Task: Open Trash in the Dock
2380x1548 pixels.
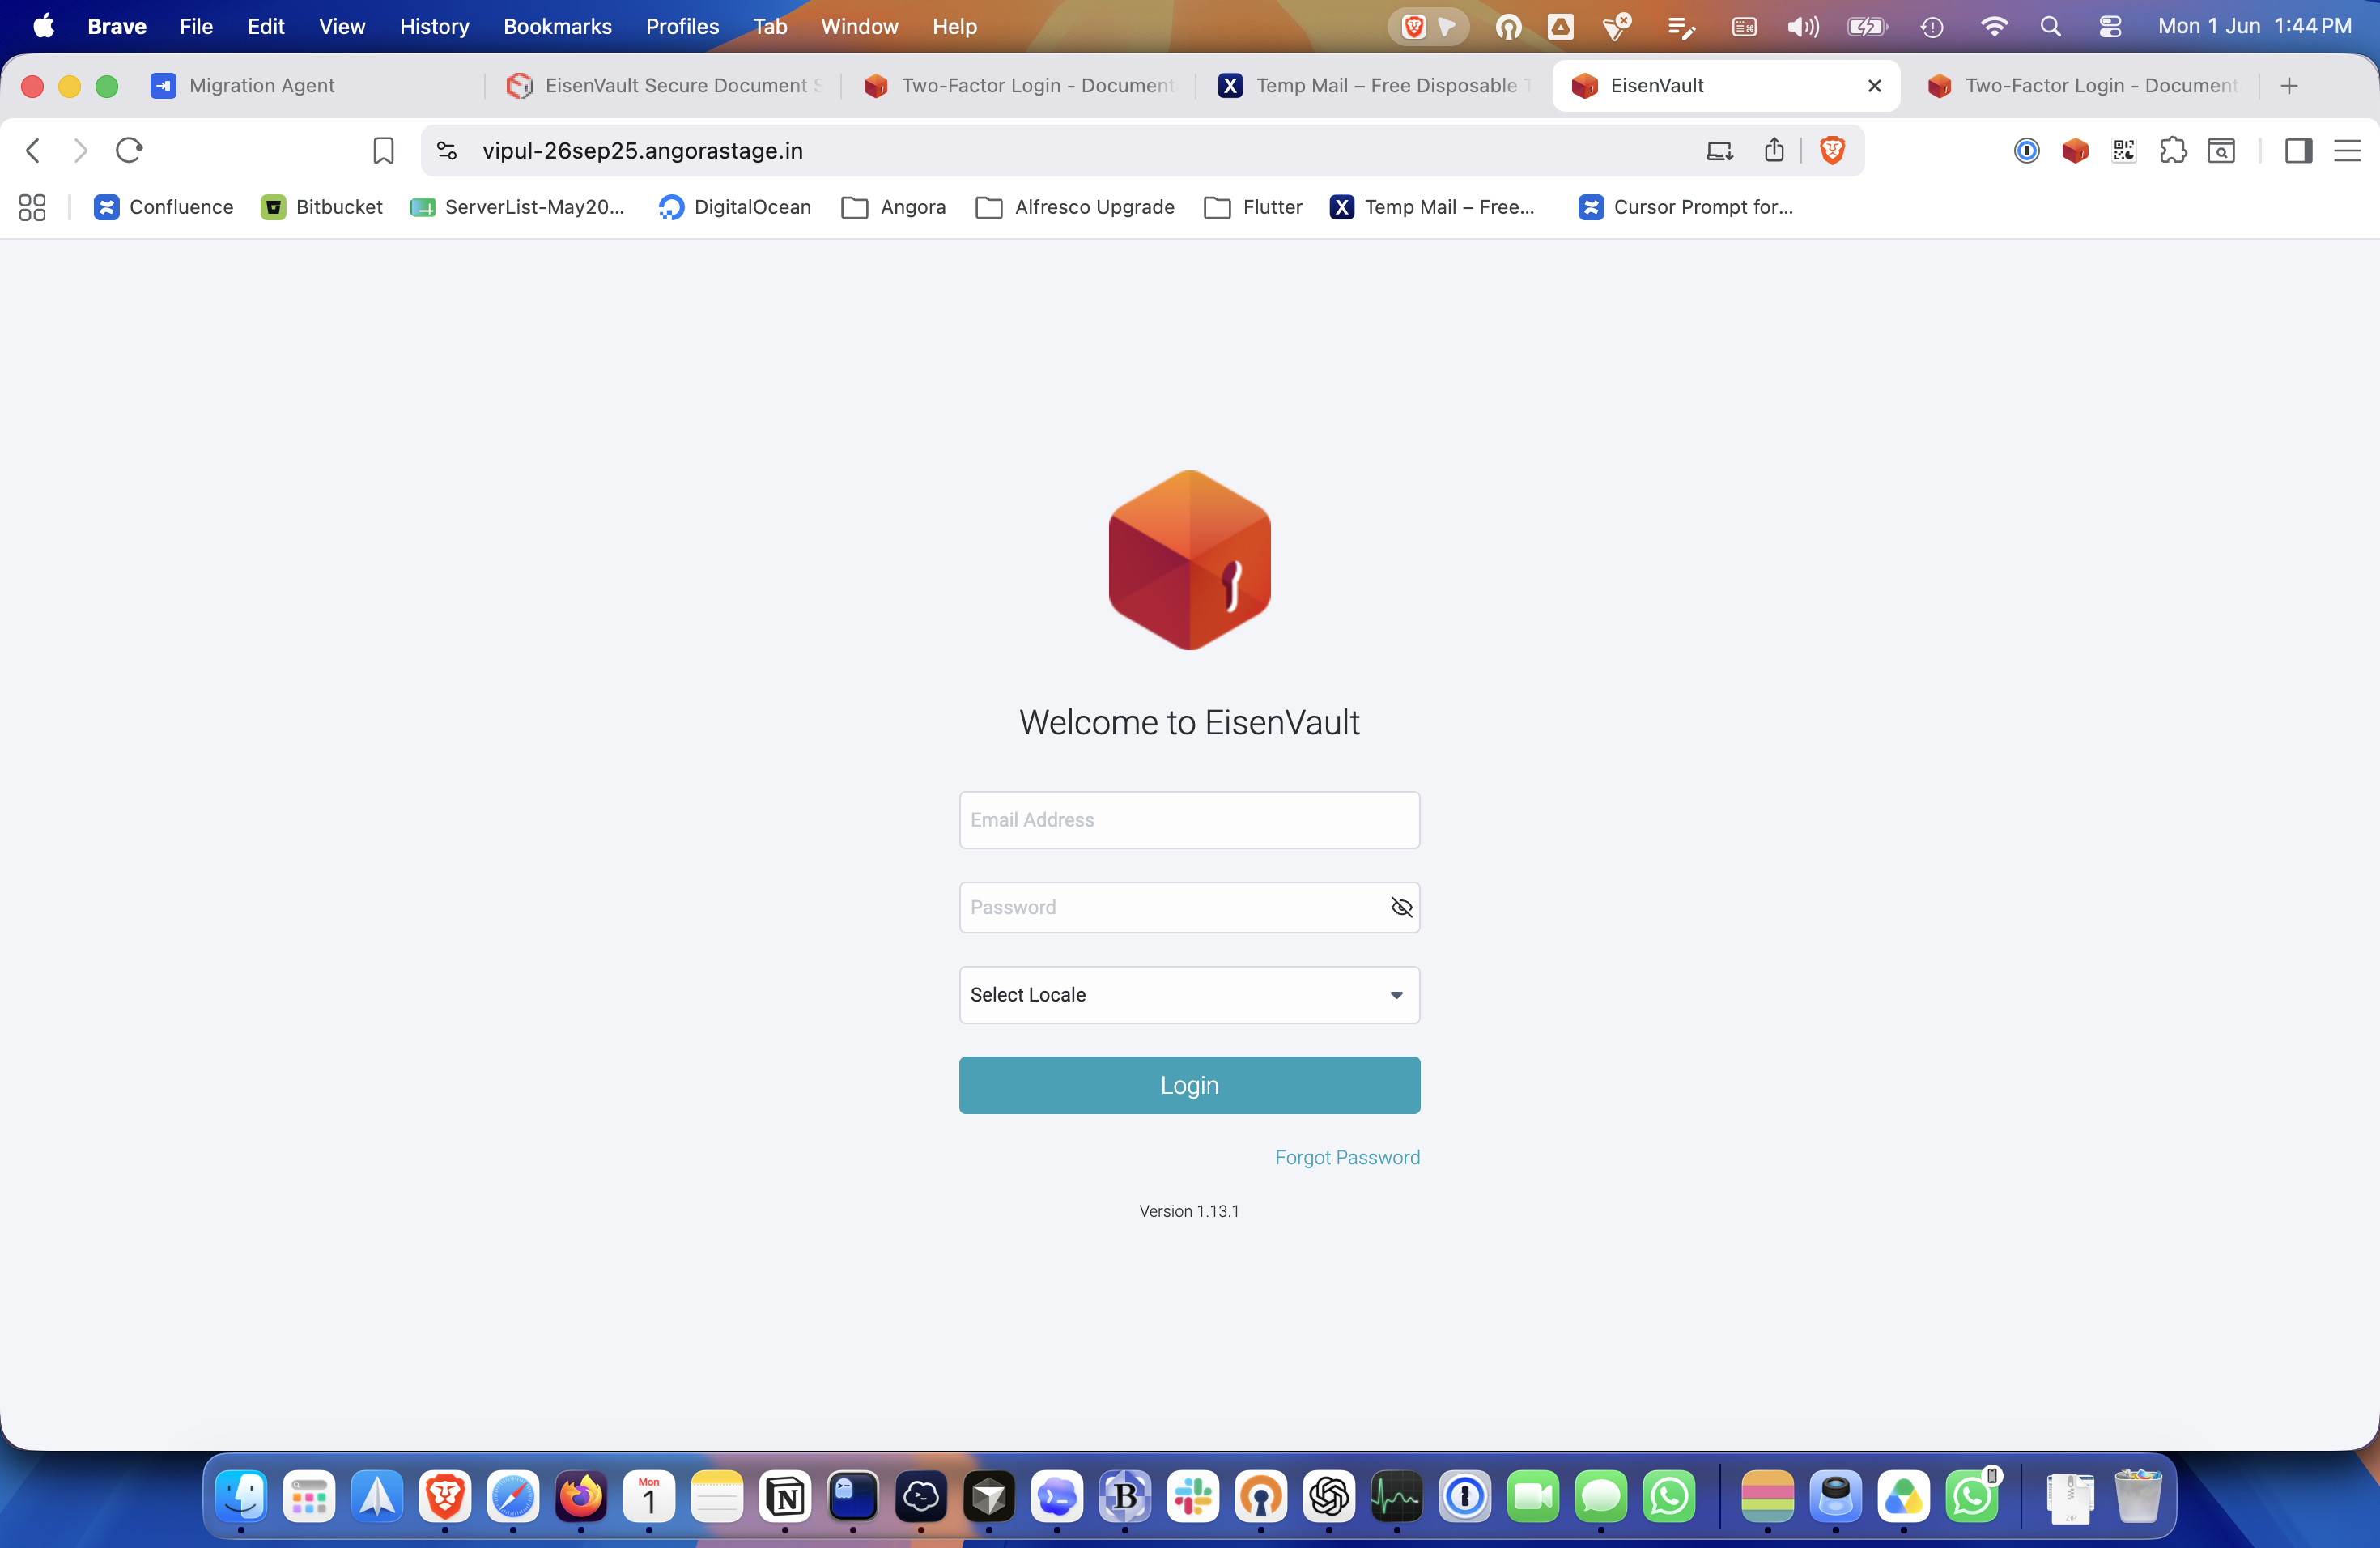Action: [2138, 1496]
